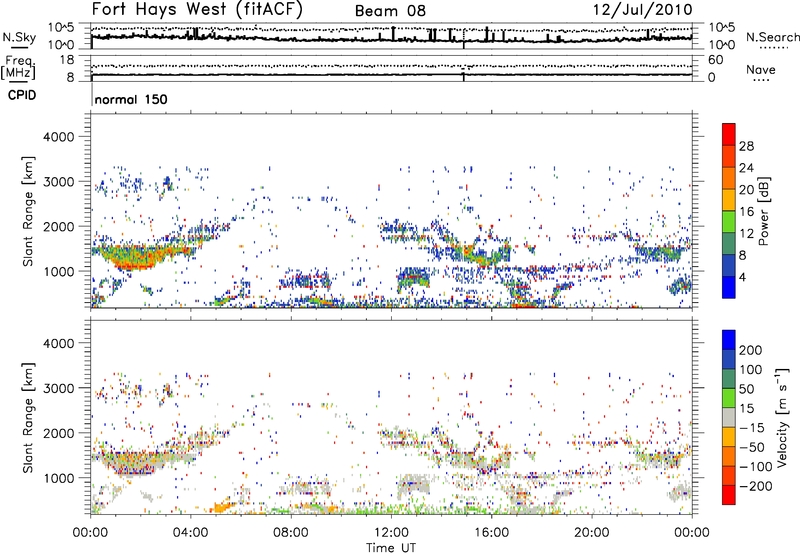The width and height of the screenshot is (800, 554).
Task: Click the frequency '18' axis tick
Action: pos(67,60)
